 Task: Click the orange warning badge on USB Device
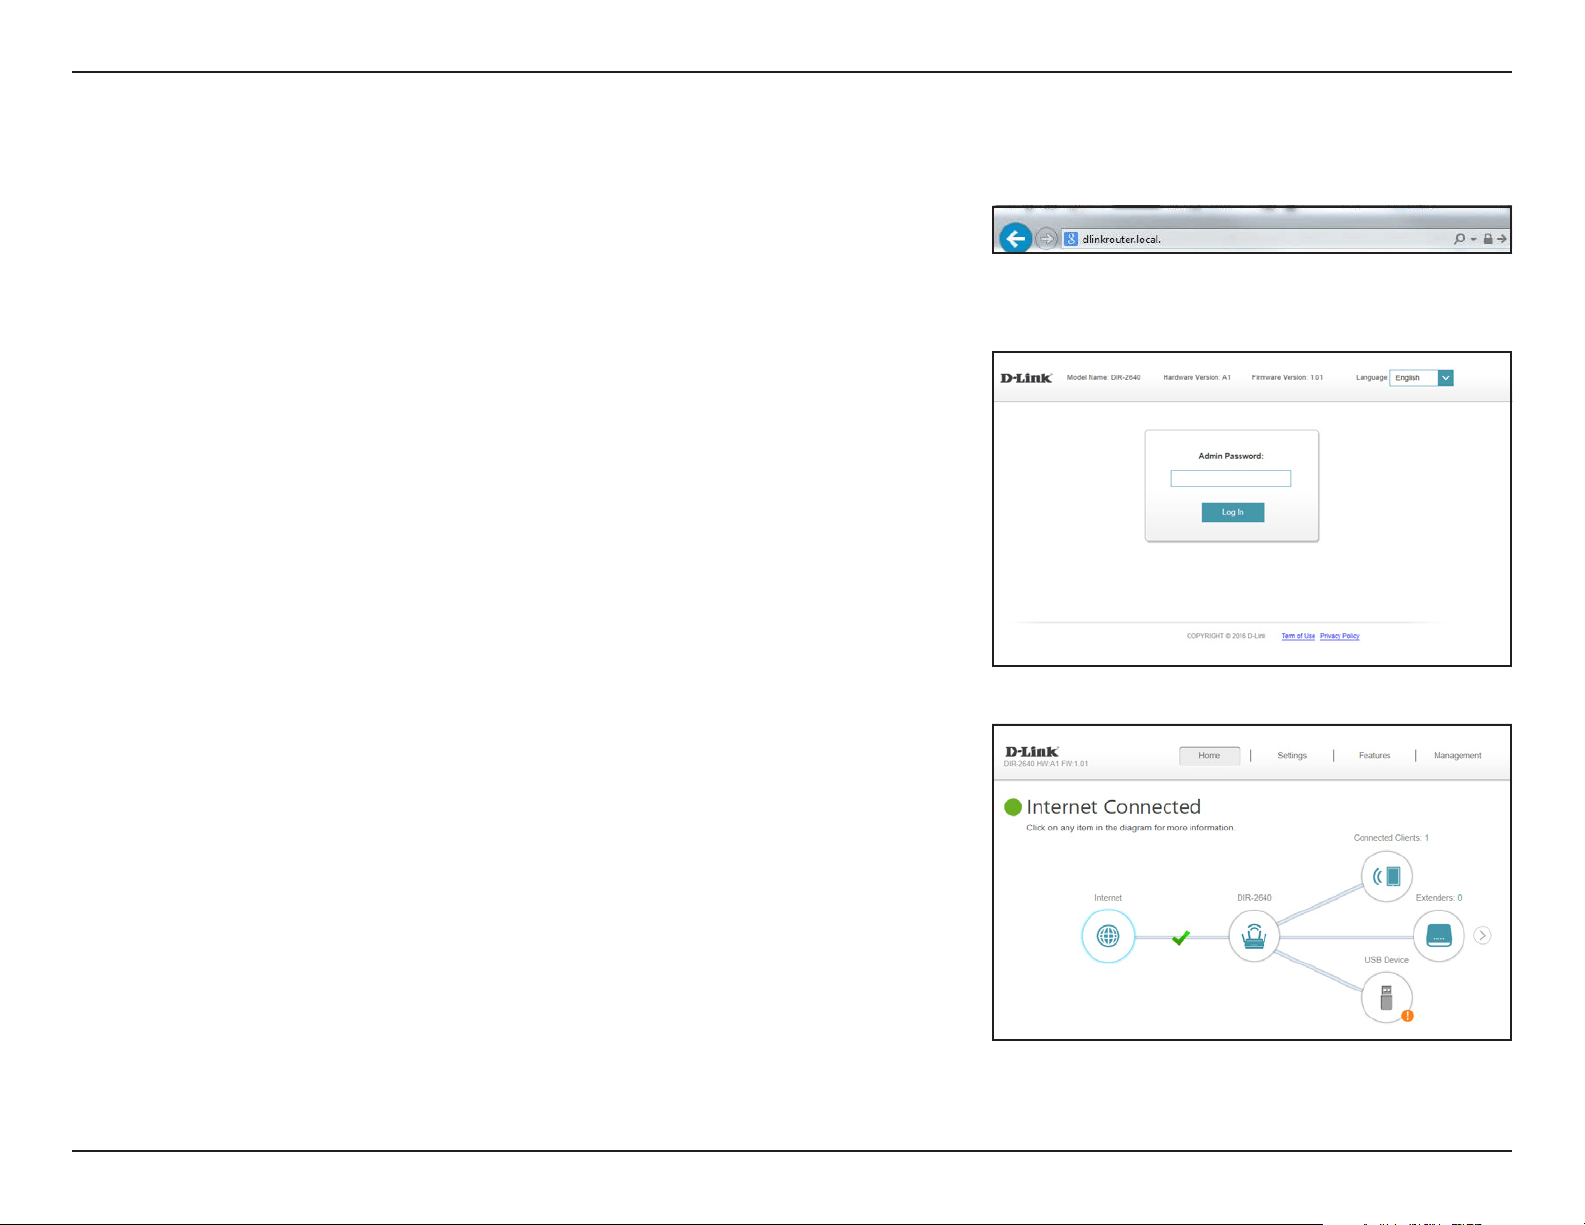click(1407, 1016)
